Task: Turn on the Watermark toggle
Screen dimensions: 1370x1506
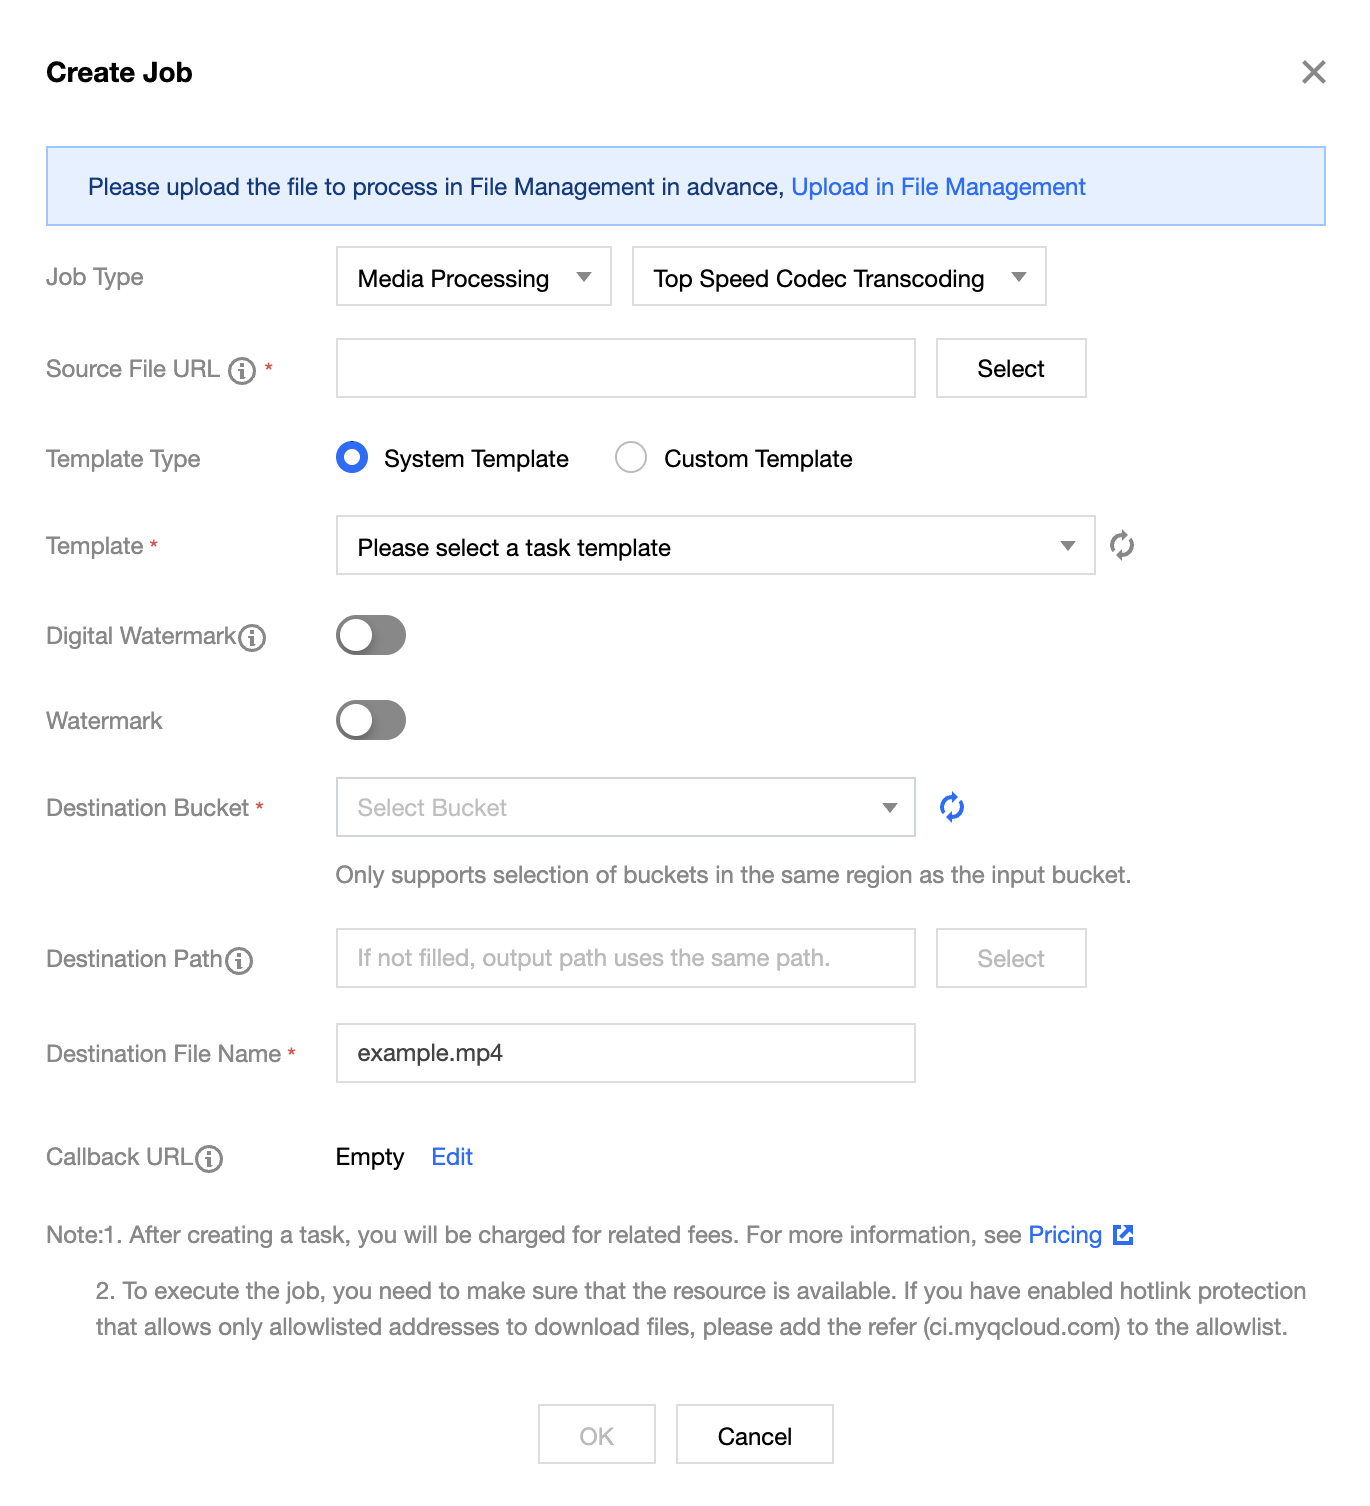Action: pos(371,721)
